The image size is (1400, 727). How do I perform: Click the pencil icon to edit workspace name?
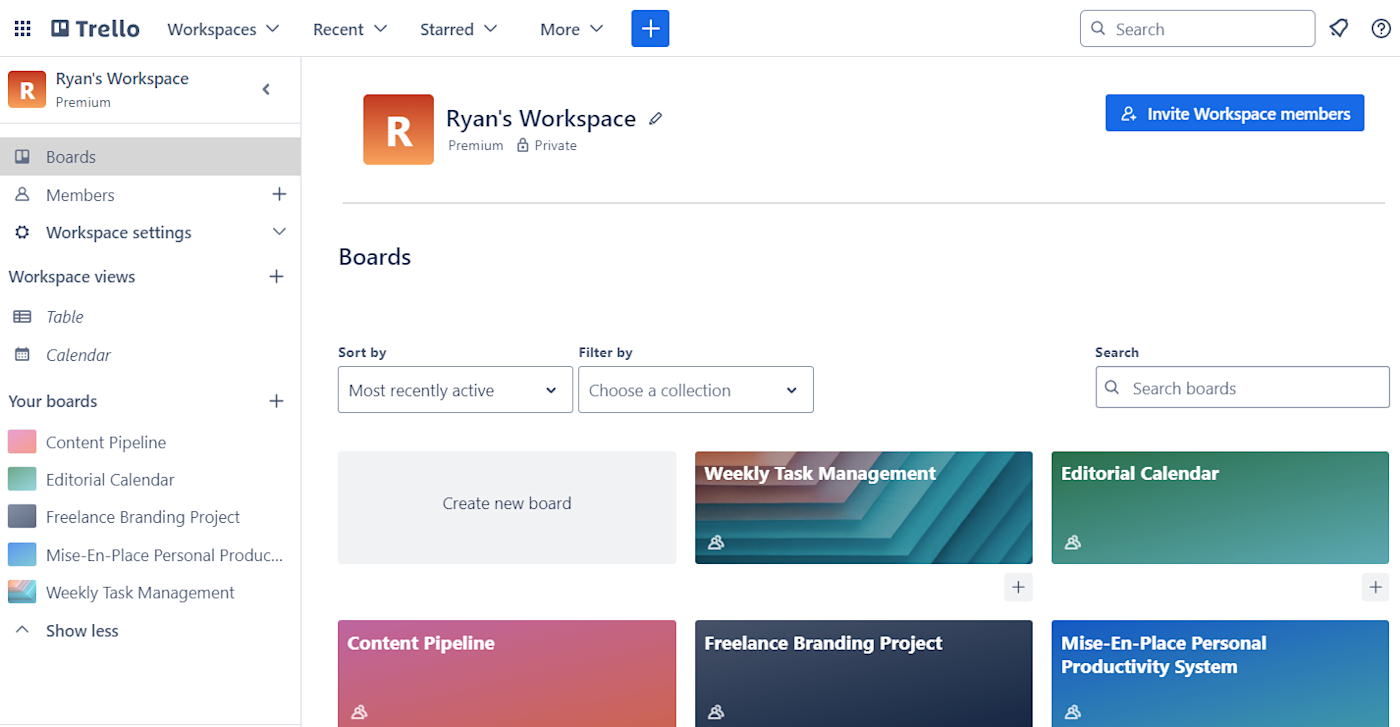pyautogui.click(x=656, y=118)
